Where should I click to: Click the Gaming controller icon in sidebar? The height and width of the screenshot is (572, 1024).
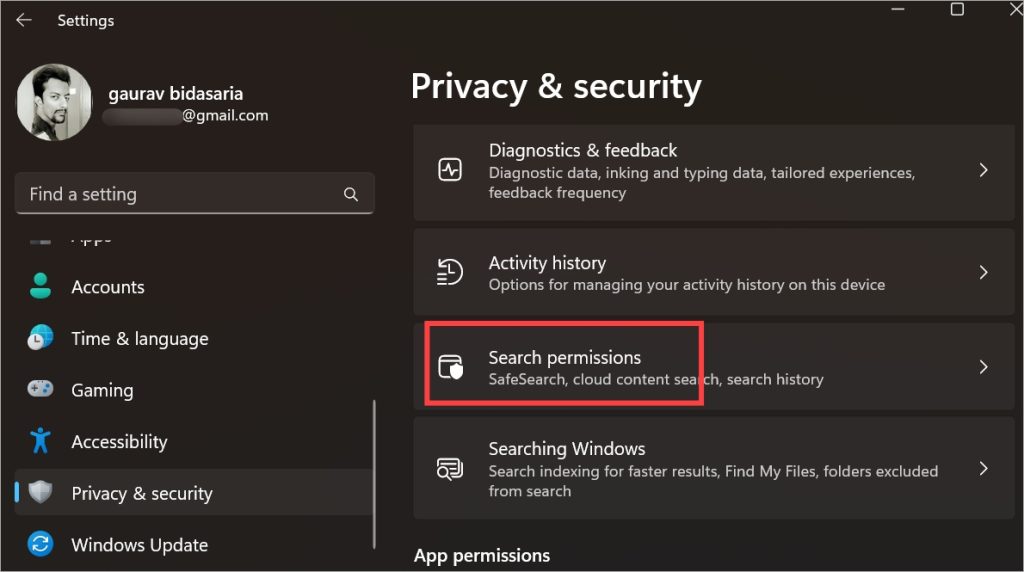click(41, 390)
